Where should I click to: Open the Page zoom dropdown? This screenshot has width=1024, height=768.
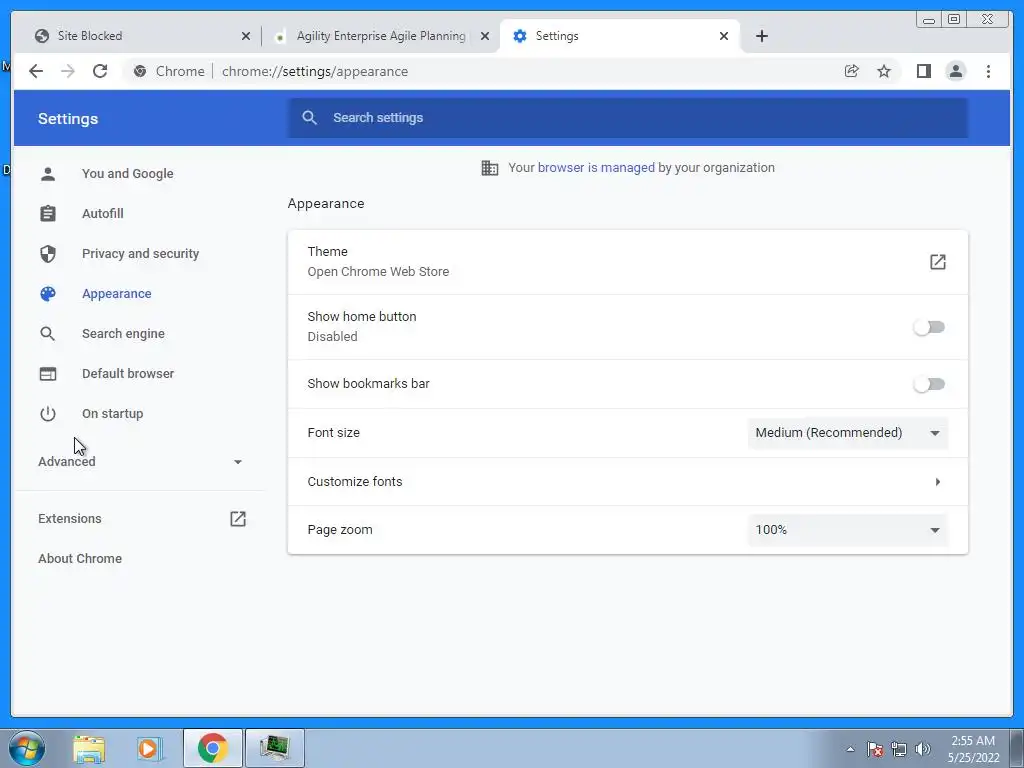[x=848, y=530]
